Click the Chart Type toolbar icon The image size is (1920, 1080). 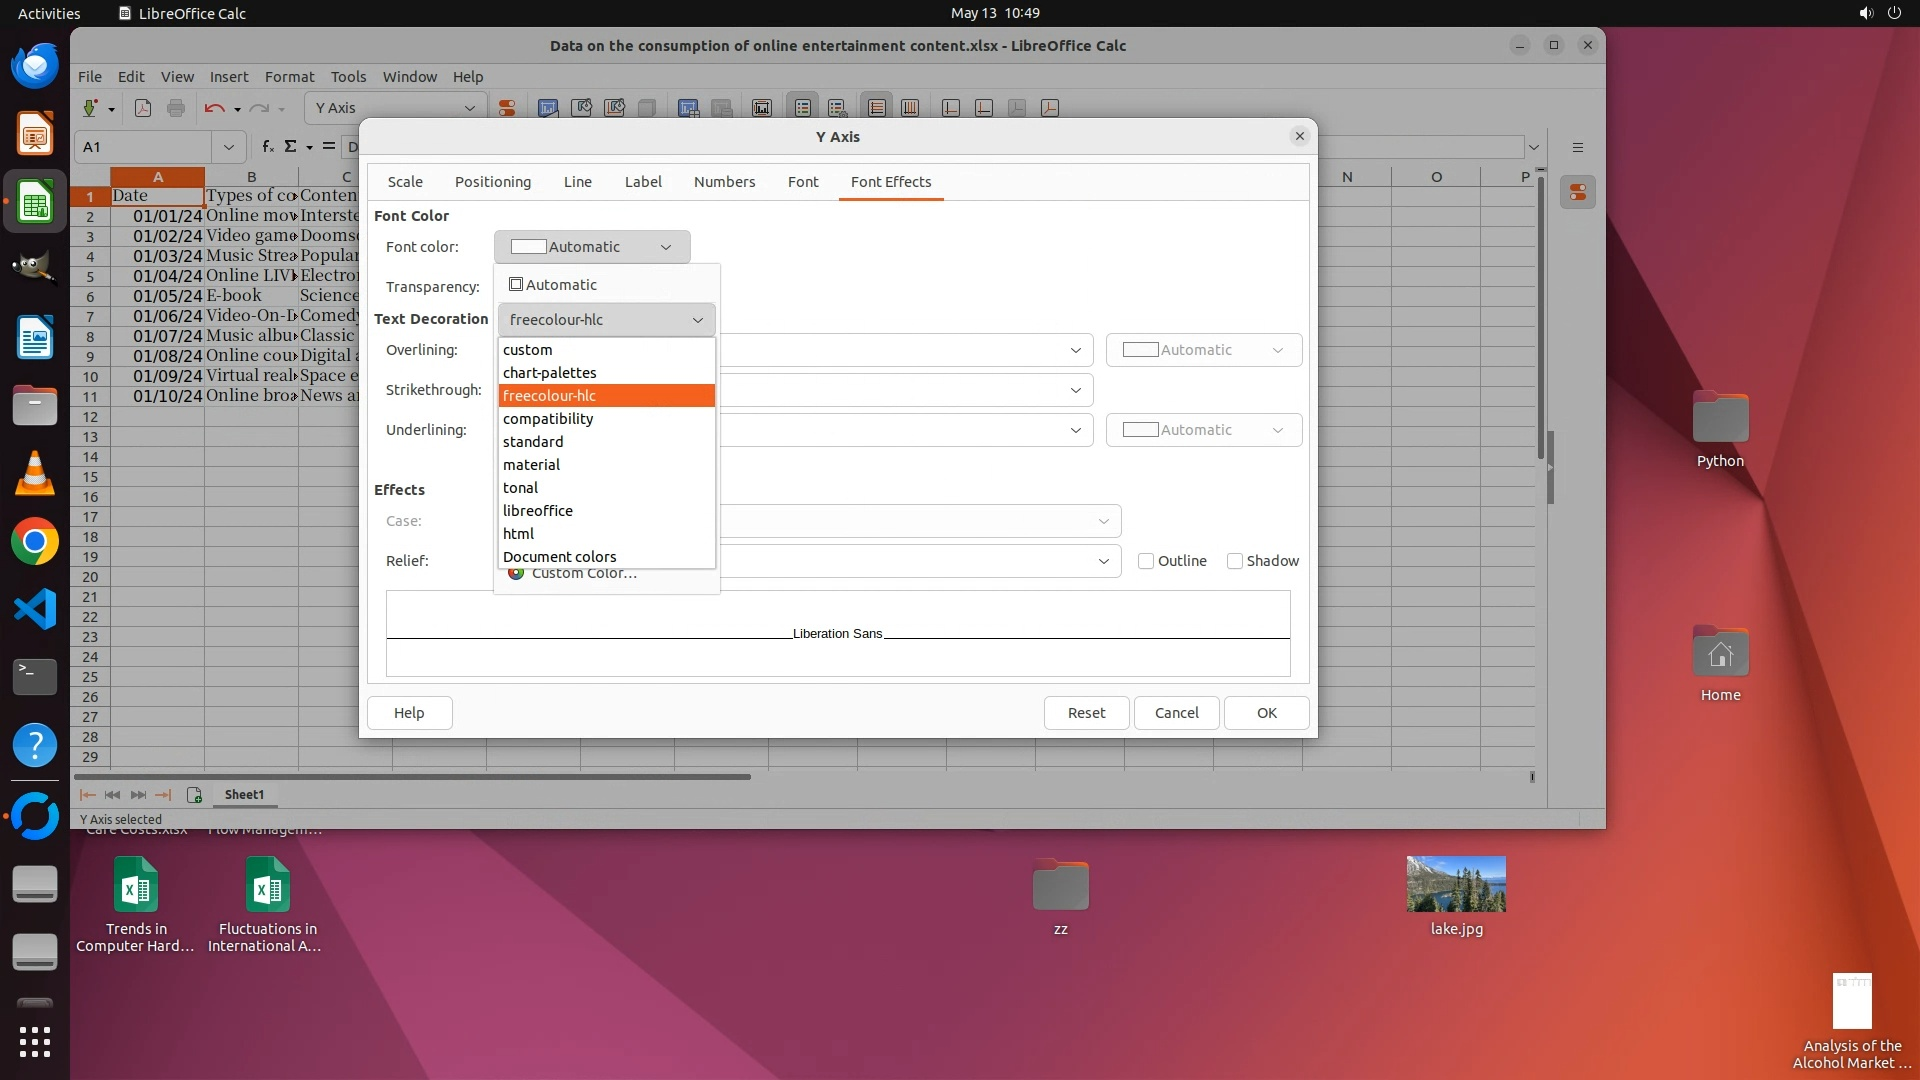(548, 108)
